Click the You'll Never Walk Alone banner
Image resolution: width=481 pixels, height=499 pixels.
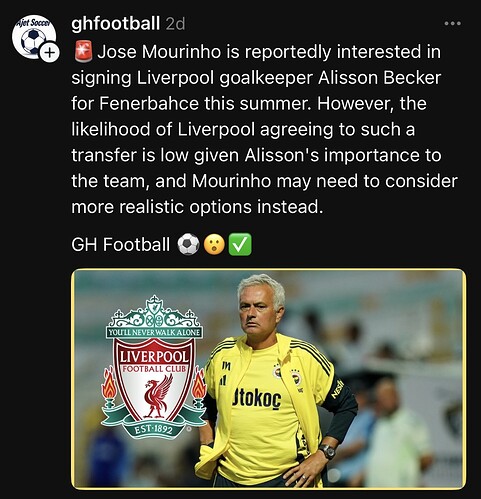(154, 332)
